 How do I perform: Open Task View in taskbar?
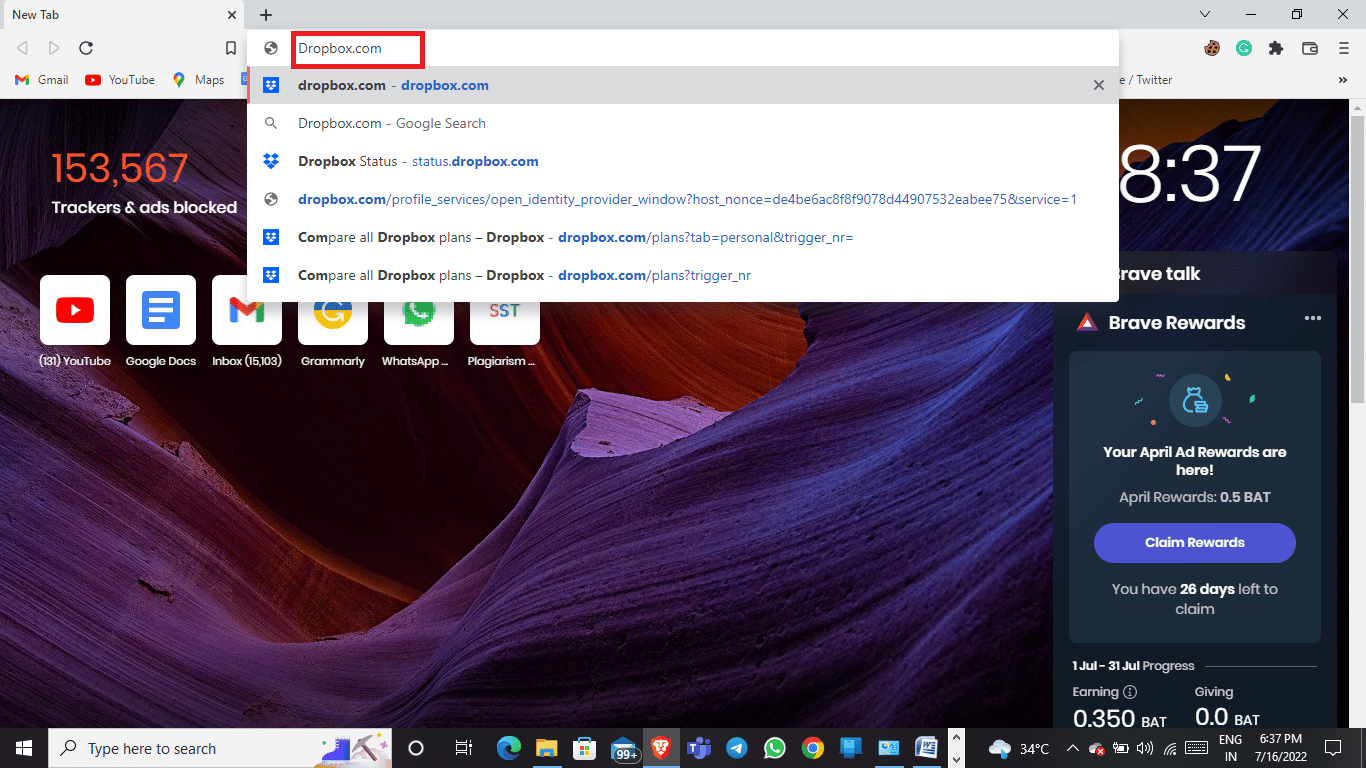click(x=463, y=748)
